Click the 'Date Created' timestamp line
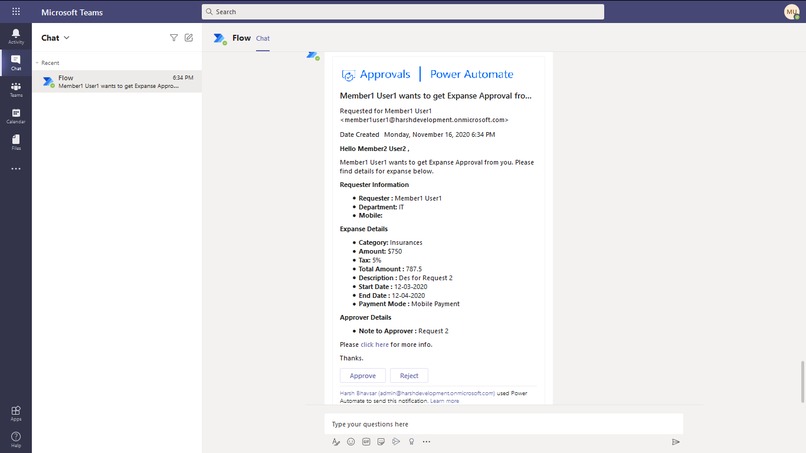The height and width of the screenshot is (453, 806). [x=417, y=135]
